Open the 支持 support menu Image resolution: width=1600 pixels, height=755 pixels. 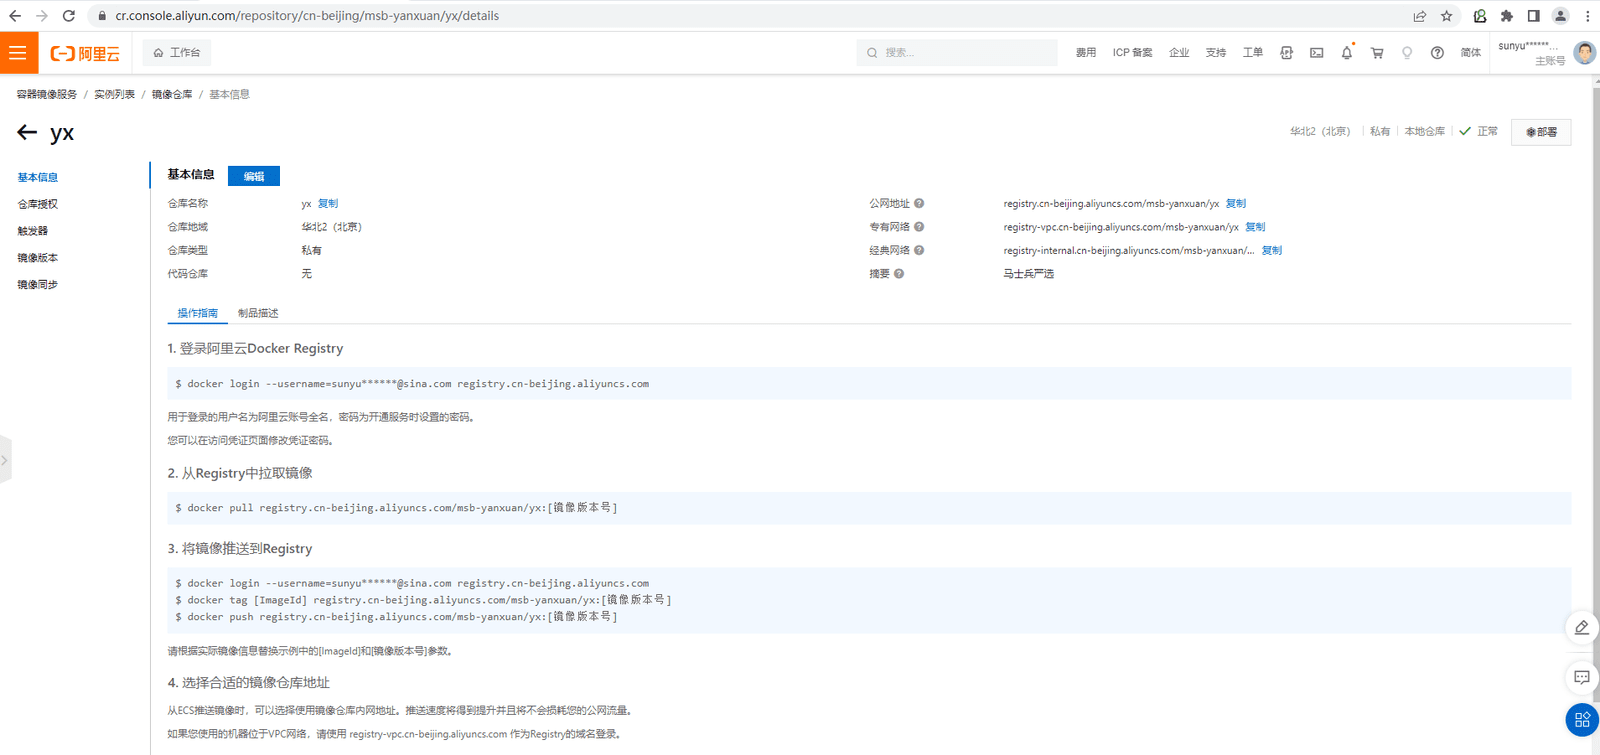tap(1216, 53)
